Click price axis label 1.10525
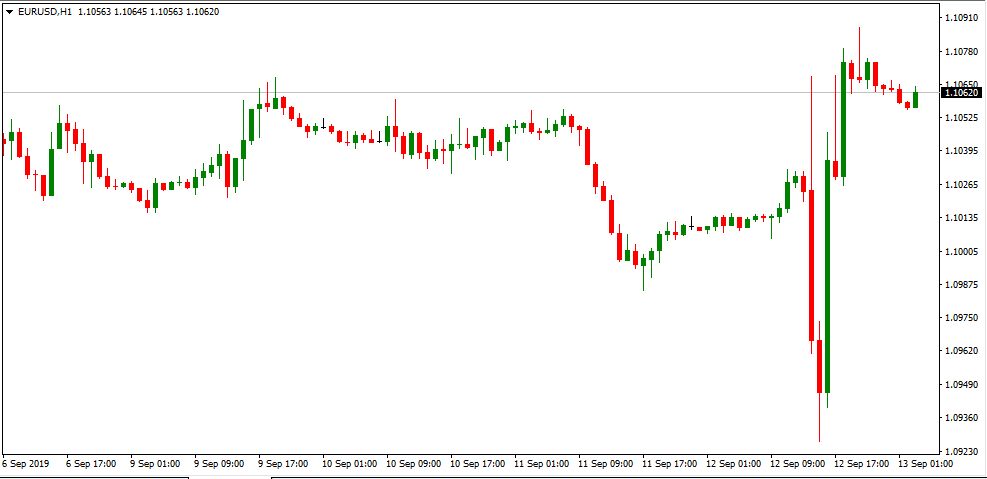 961,118
